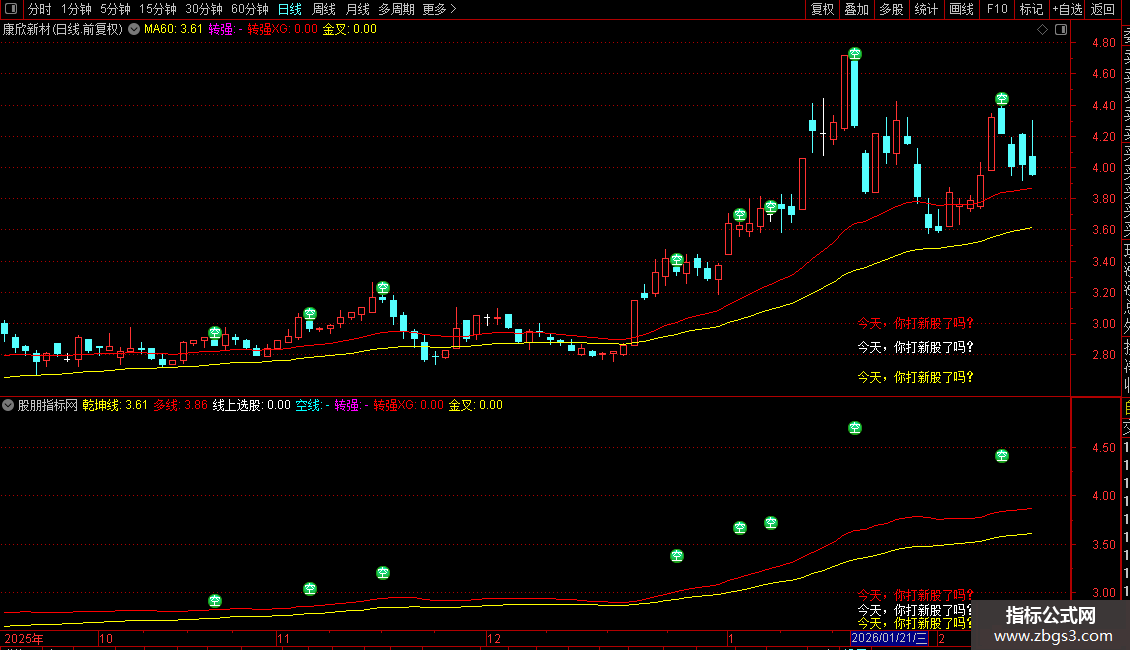Viewport: 1130px width, 650px height.
Task: Toggle right side panel icon on chart
Action: (x=1061, y=30)
